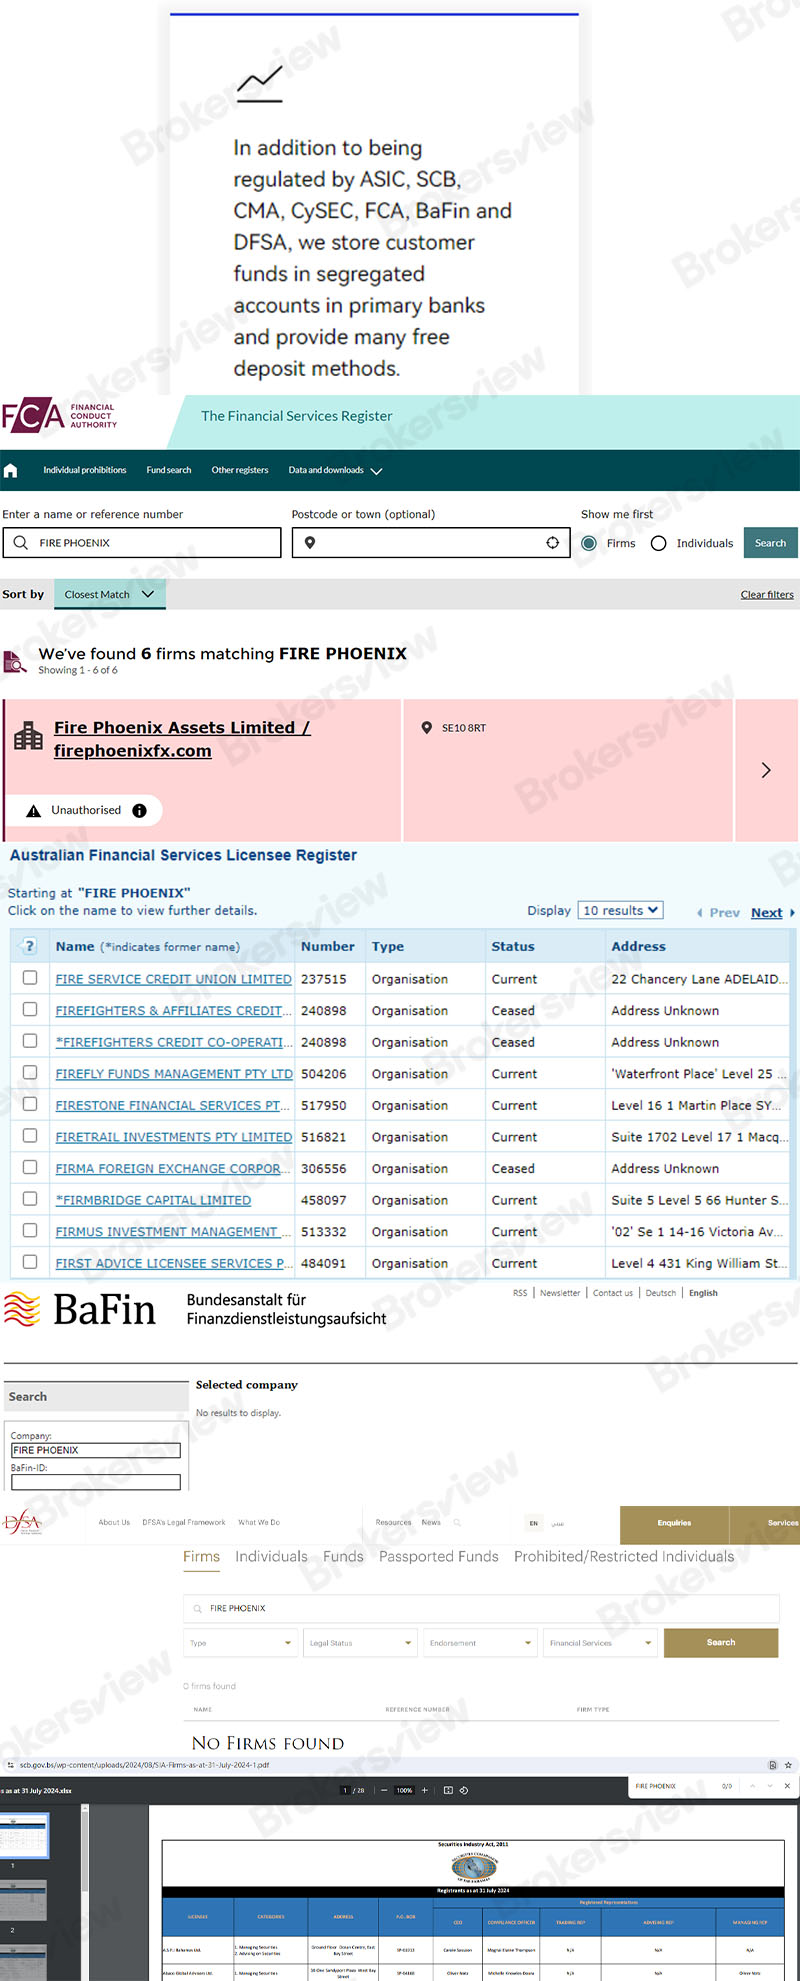The image size is (800, 1981).
Task: Open the Fire Phoenix result via right chevron
Action: [766, 770]
